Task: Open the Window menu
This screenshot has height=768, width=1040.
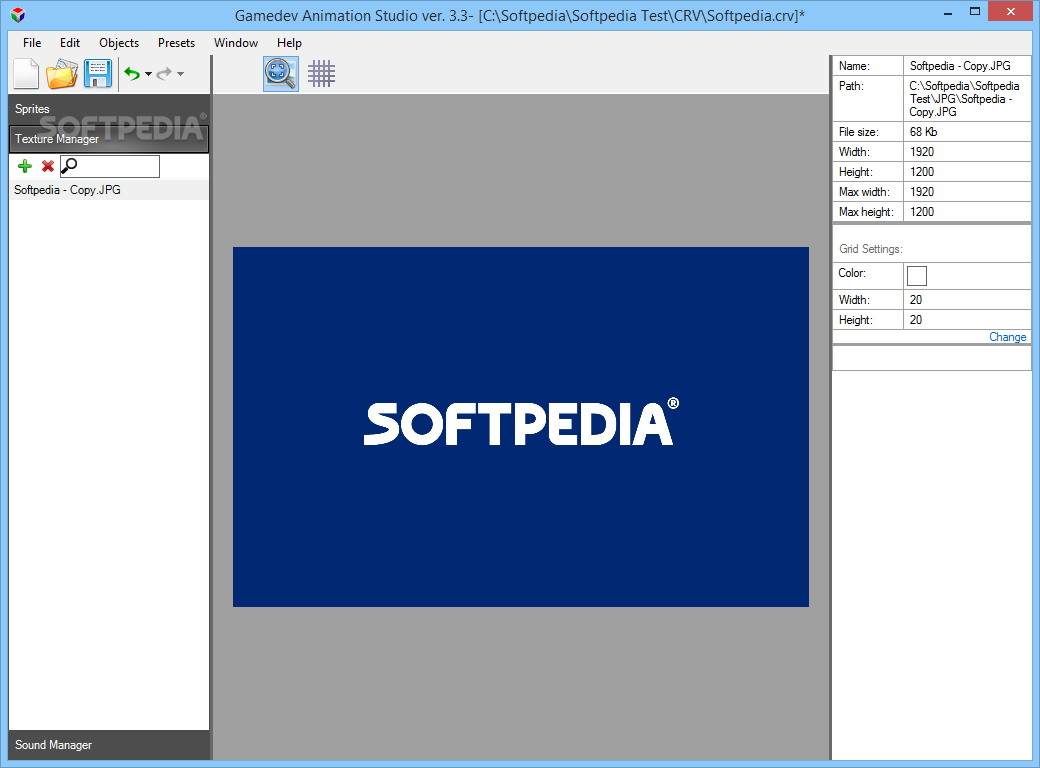Action: (x=235, y=42)
